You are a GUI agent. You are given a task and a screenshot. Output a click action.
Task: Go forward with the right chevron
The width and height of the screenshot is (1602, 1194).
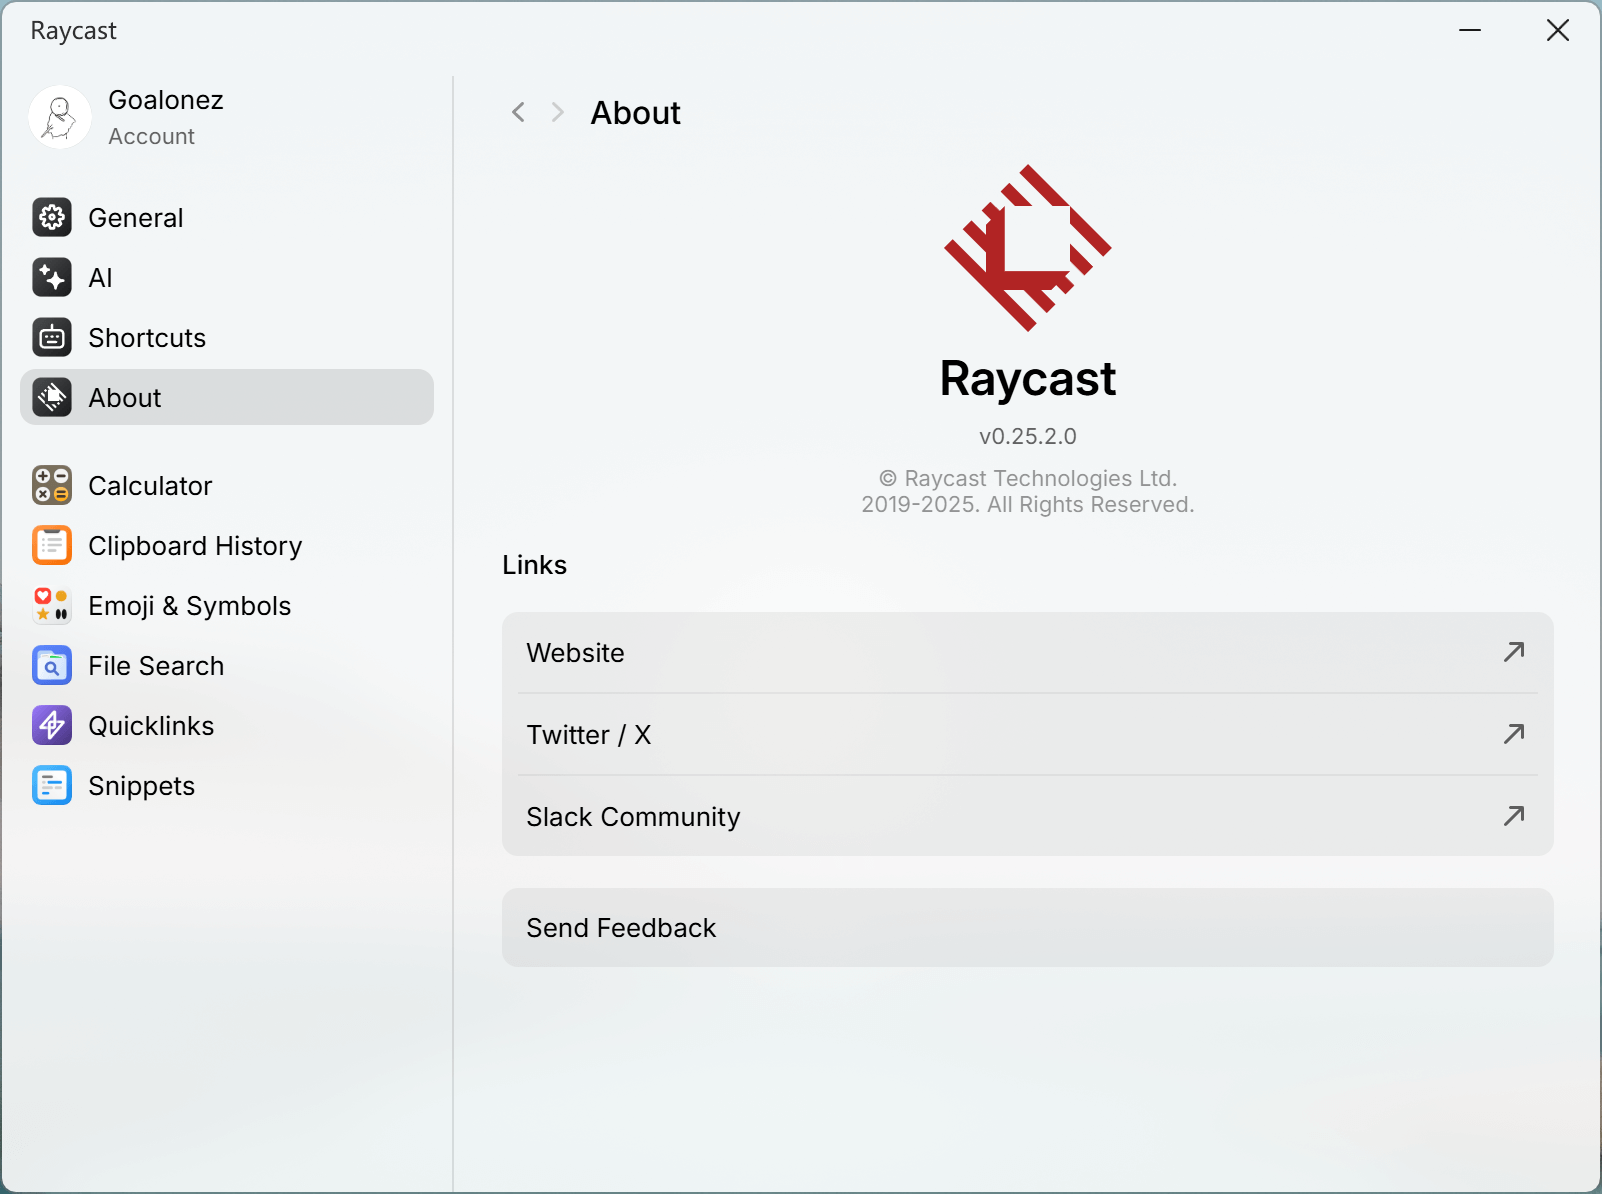pos(558,112)
